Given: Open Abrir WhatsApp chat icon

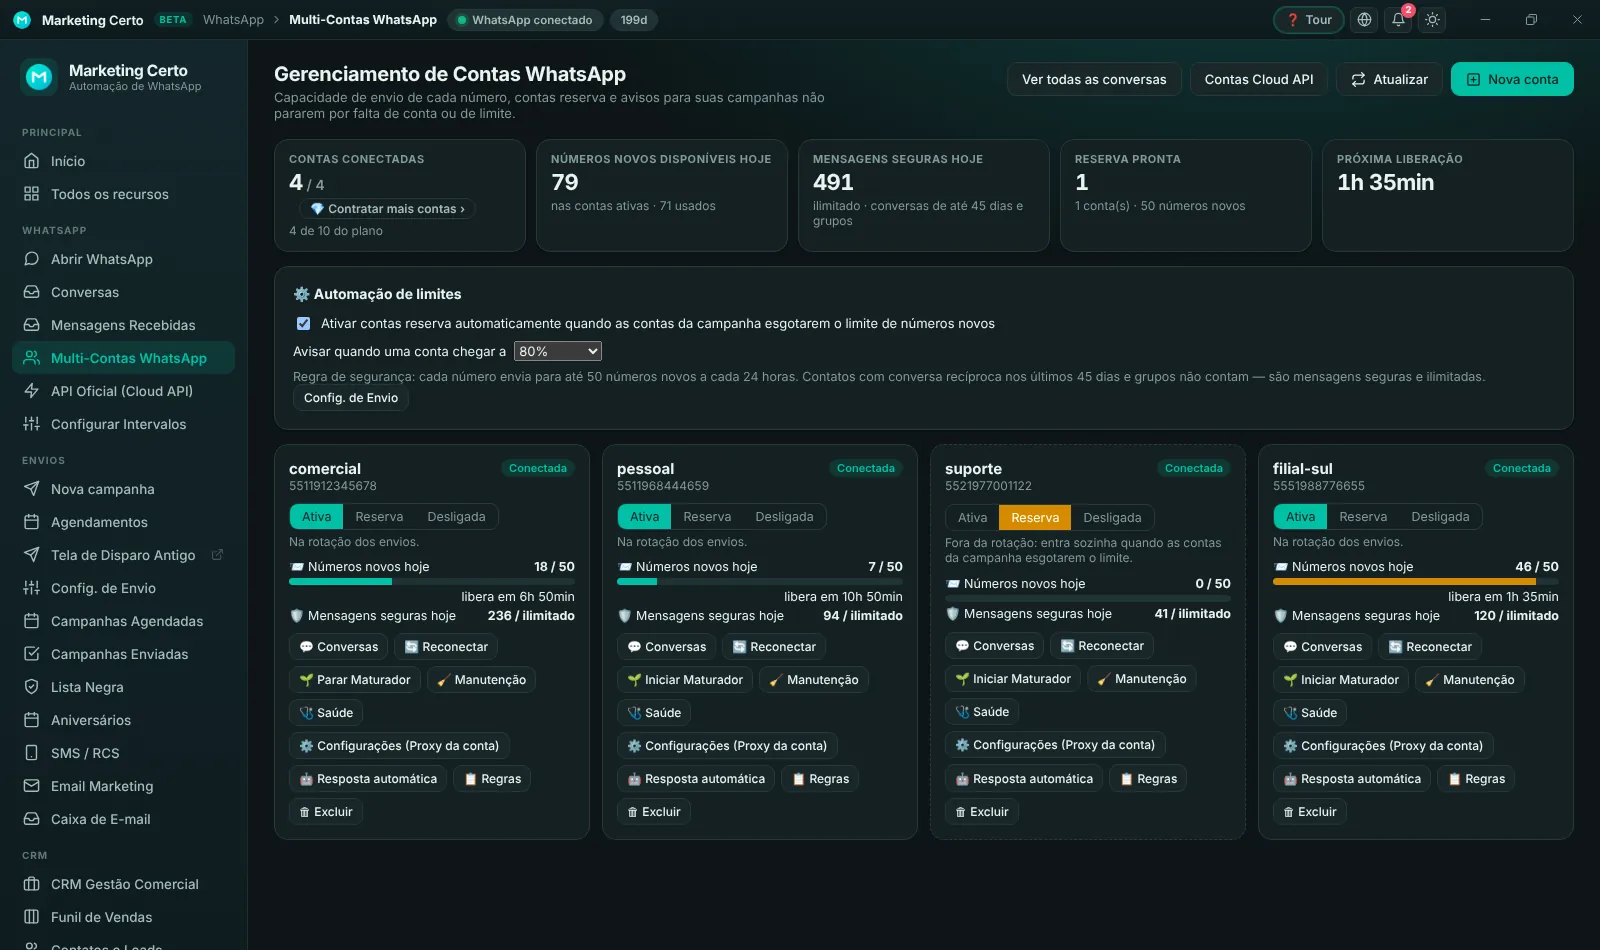Looking at the screenshot, I should (32, 259).
